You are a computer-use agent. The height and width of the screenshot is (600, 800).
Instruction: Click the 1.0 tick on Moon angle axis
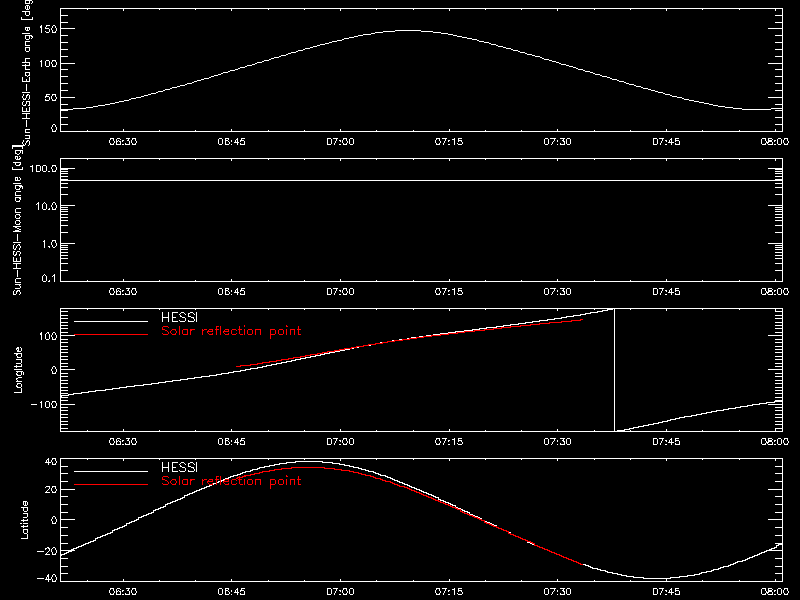(x=49, y=244)
